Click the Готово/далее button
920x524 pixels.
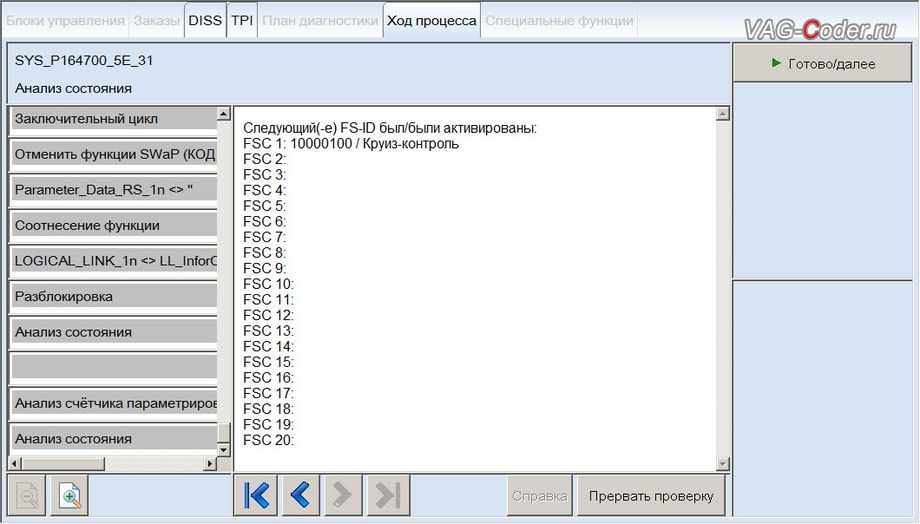tap(822, 63)
